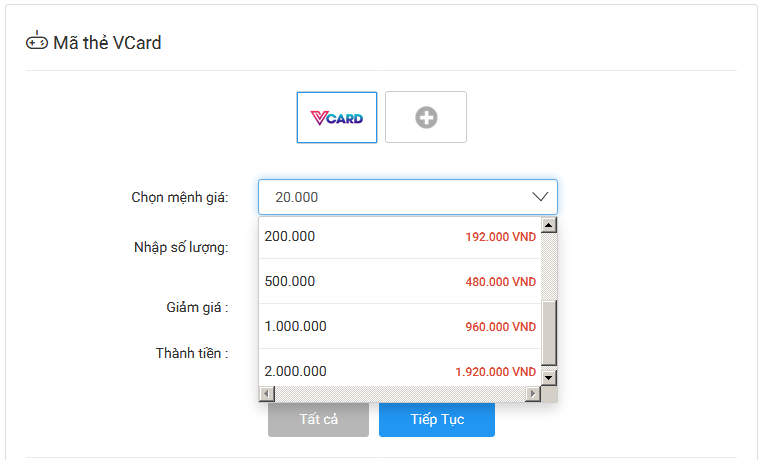
Task: Open the 20.000 denomination combo box
Action: point(408,197)
